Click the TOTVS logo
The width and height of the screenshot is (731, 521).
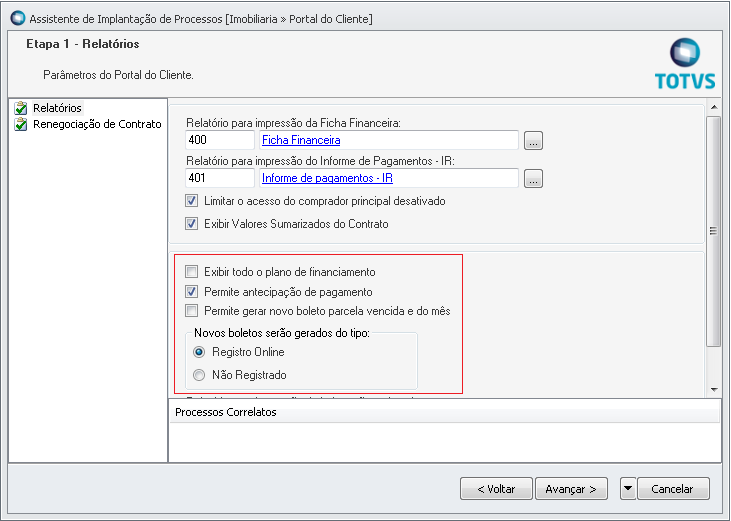coord(685,64)
